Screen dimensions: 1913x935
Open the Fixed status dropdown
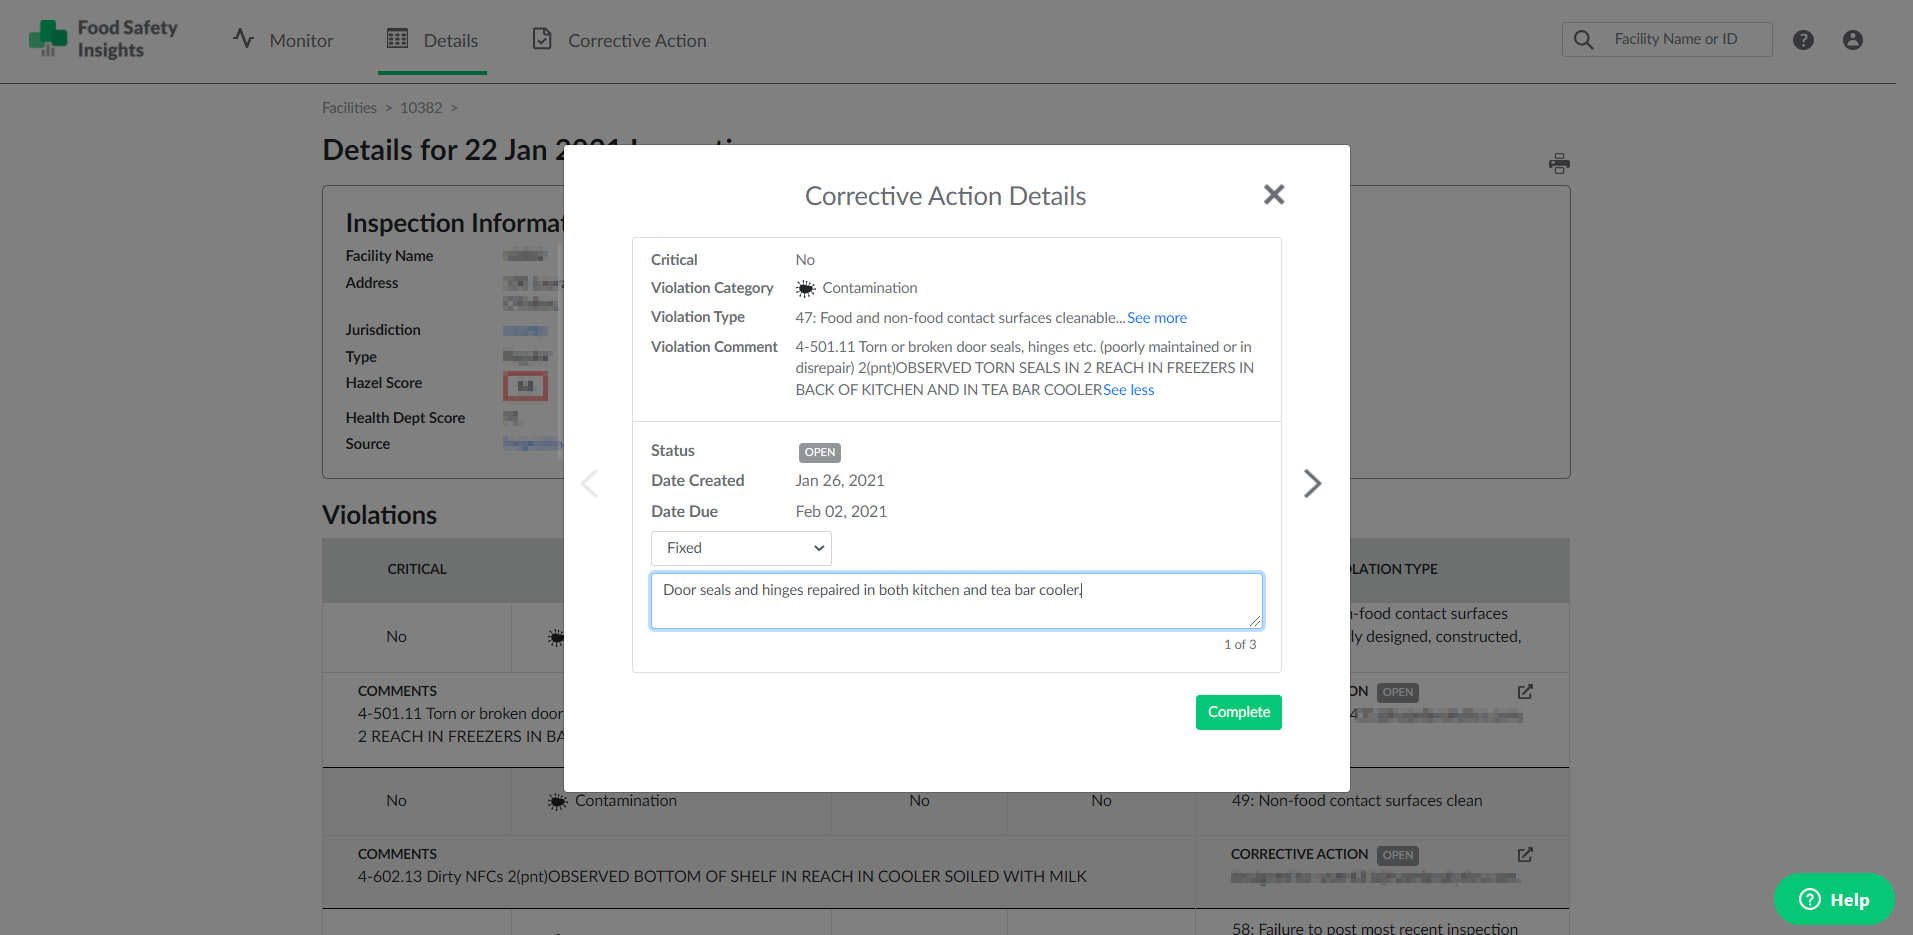pos(740,548)
